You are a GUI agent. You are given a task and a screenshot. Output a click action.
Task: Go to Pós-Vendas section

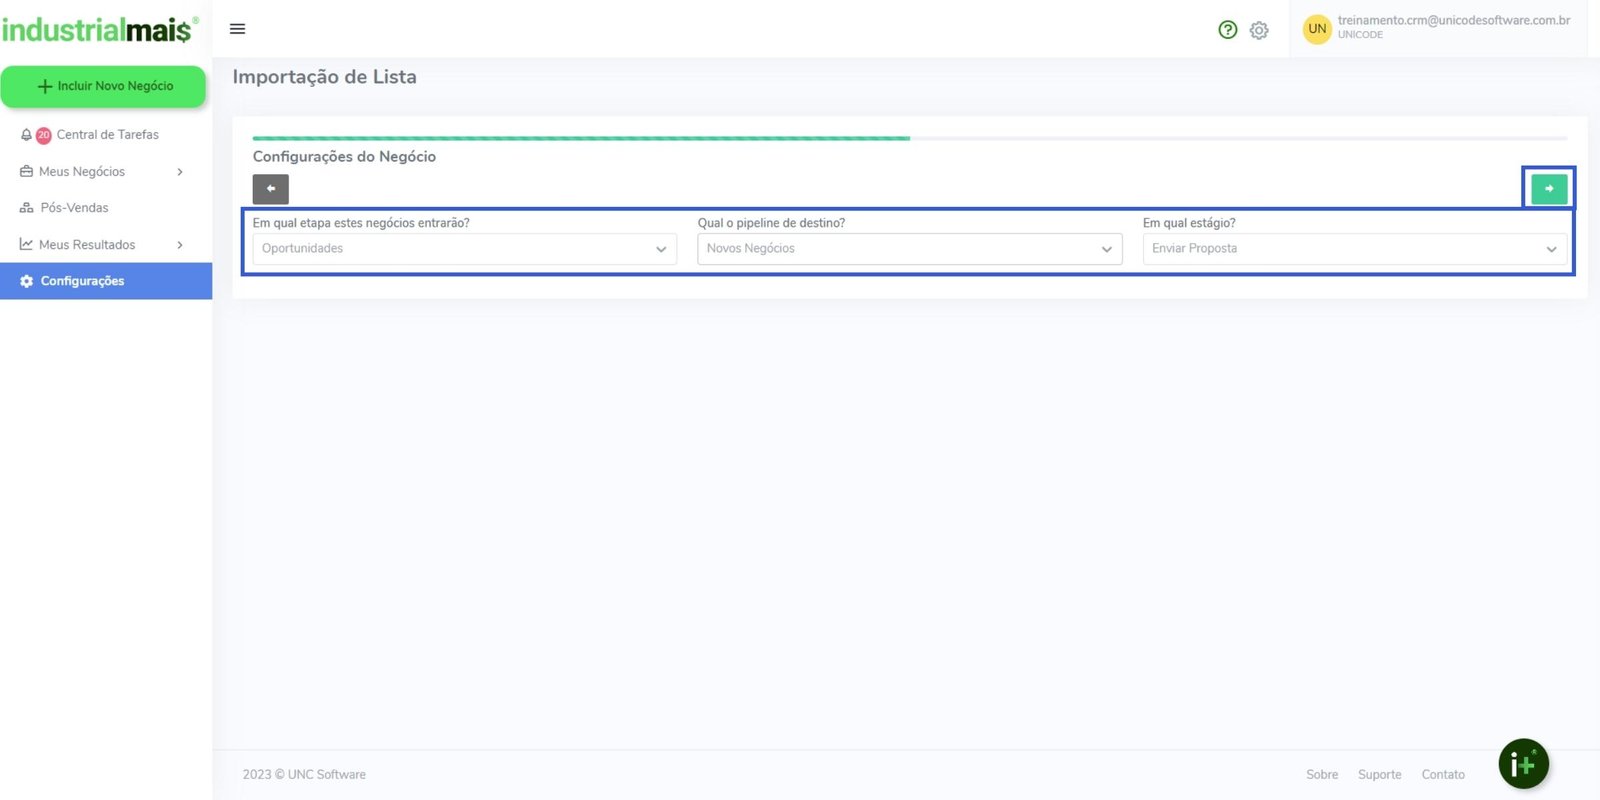74,208
